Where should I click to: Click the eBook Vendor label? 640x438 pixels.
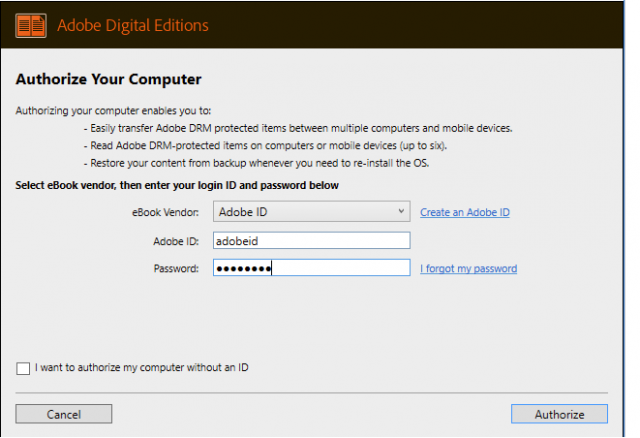point(165,212)
